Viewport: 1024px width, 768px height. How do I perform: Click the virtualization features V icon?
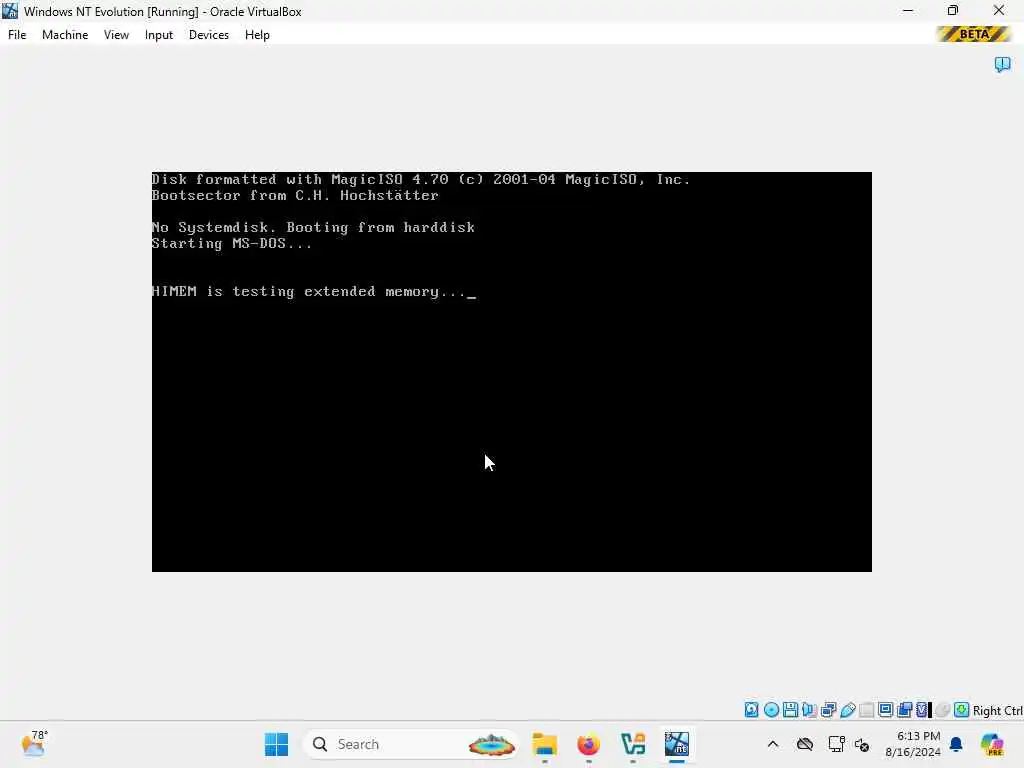pyautogui.click(x=922, y=709)
